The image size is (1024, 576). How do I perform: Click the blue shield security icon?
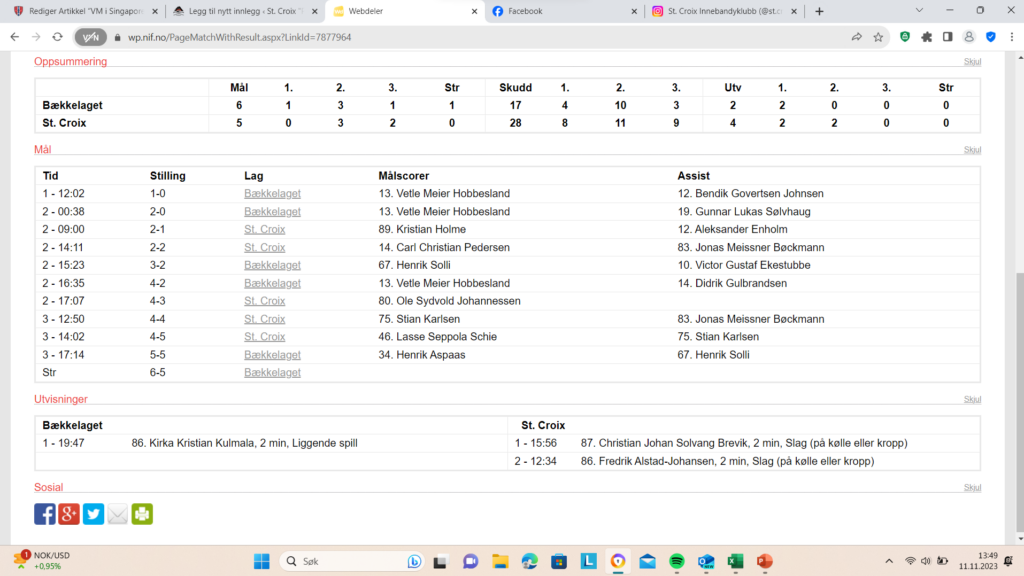pyautogui.click(x=991, y=37)
